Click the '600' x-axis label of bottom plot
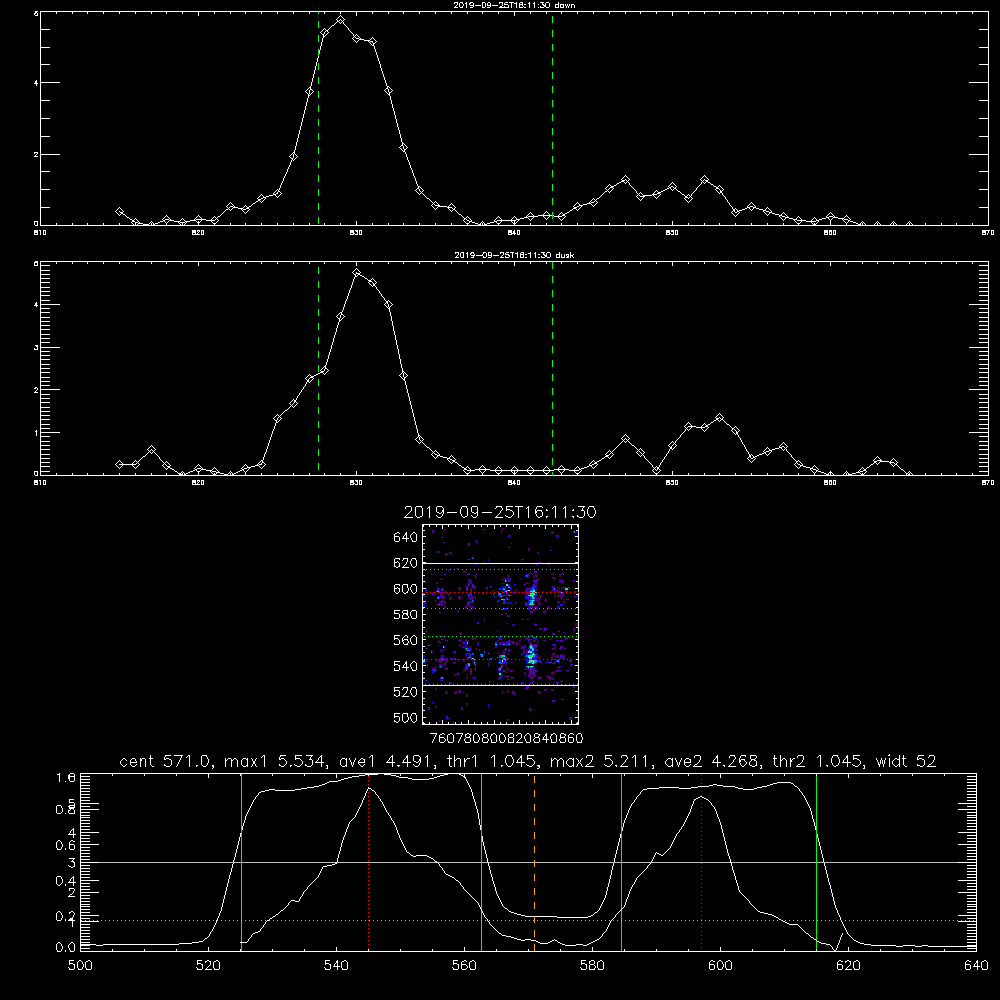The height and width of the screenshot is (1000, 1000). (721, 966)
